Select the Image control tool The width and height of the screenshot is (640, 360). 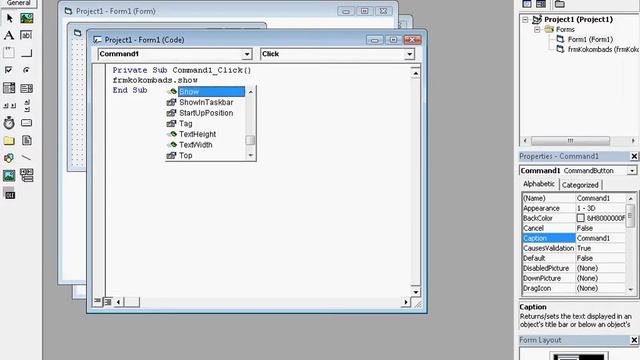click(9, 176)
